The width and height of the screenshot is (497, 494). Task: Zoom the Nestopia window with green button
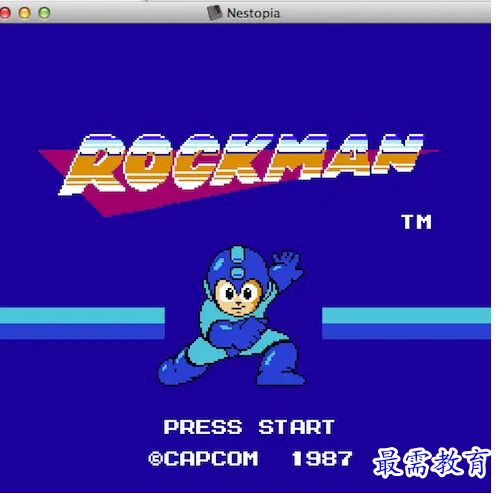coord(44,13)
